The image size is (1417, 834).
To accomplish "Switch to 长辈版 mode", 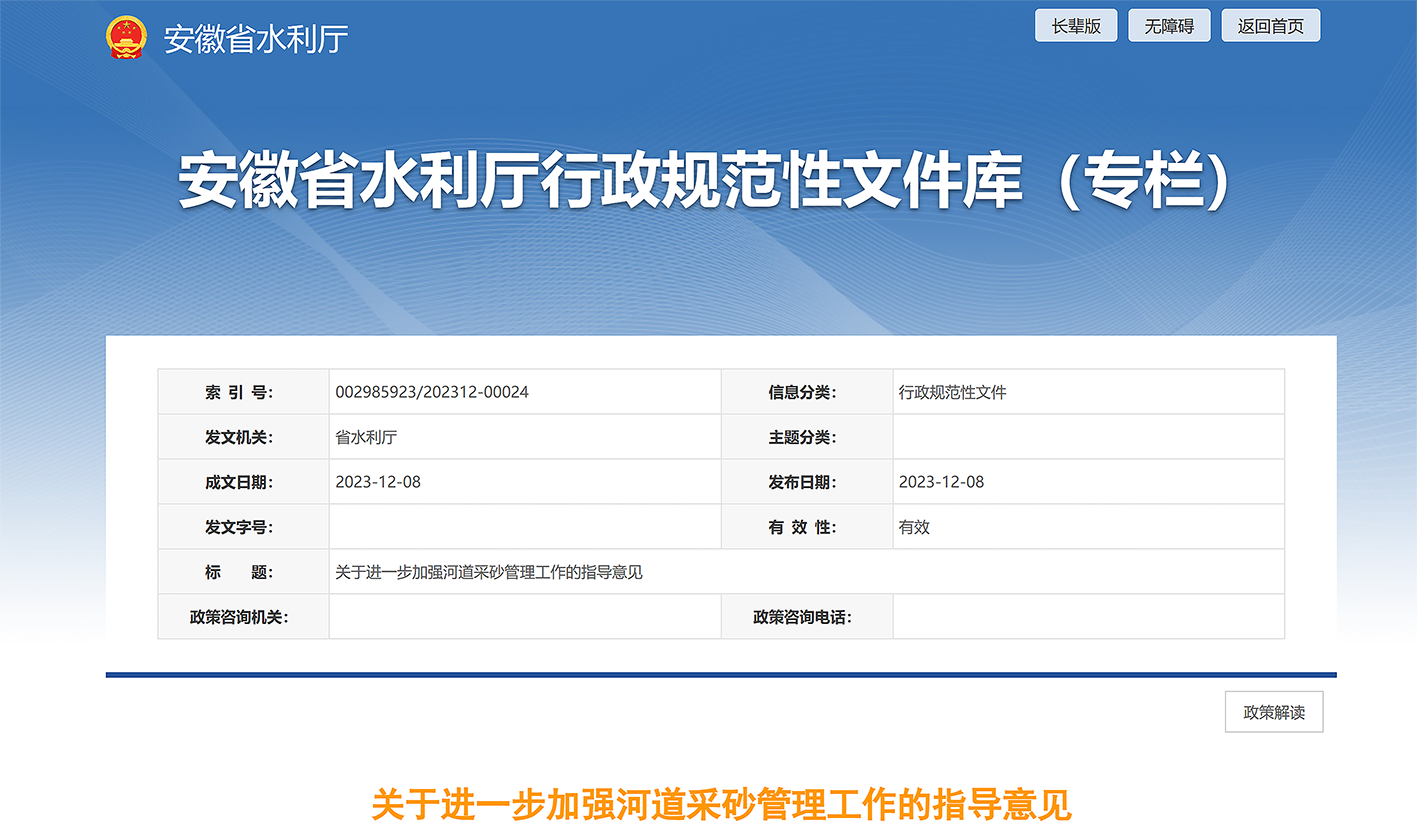I will click(1076, 26).
